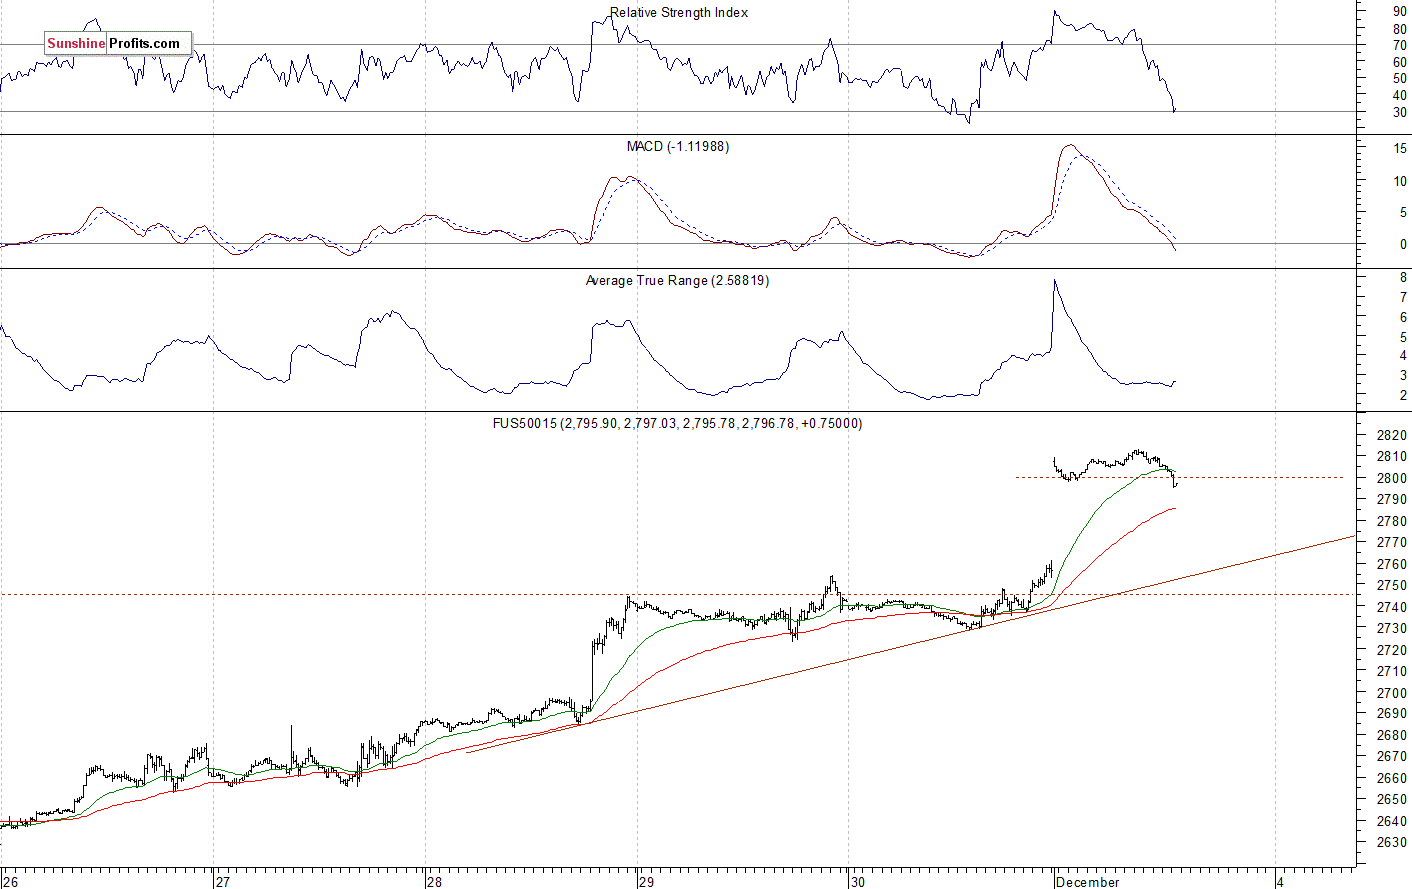Click the 2630 price axis value

pyautogui.click(x=1392, y=842)
